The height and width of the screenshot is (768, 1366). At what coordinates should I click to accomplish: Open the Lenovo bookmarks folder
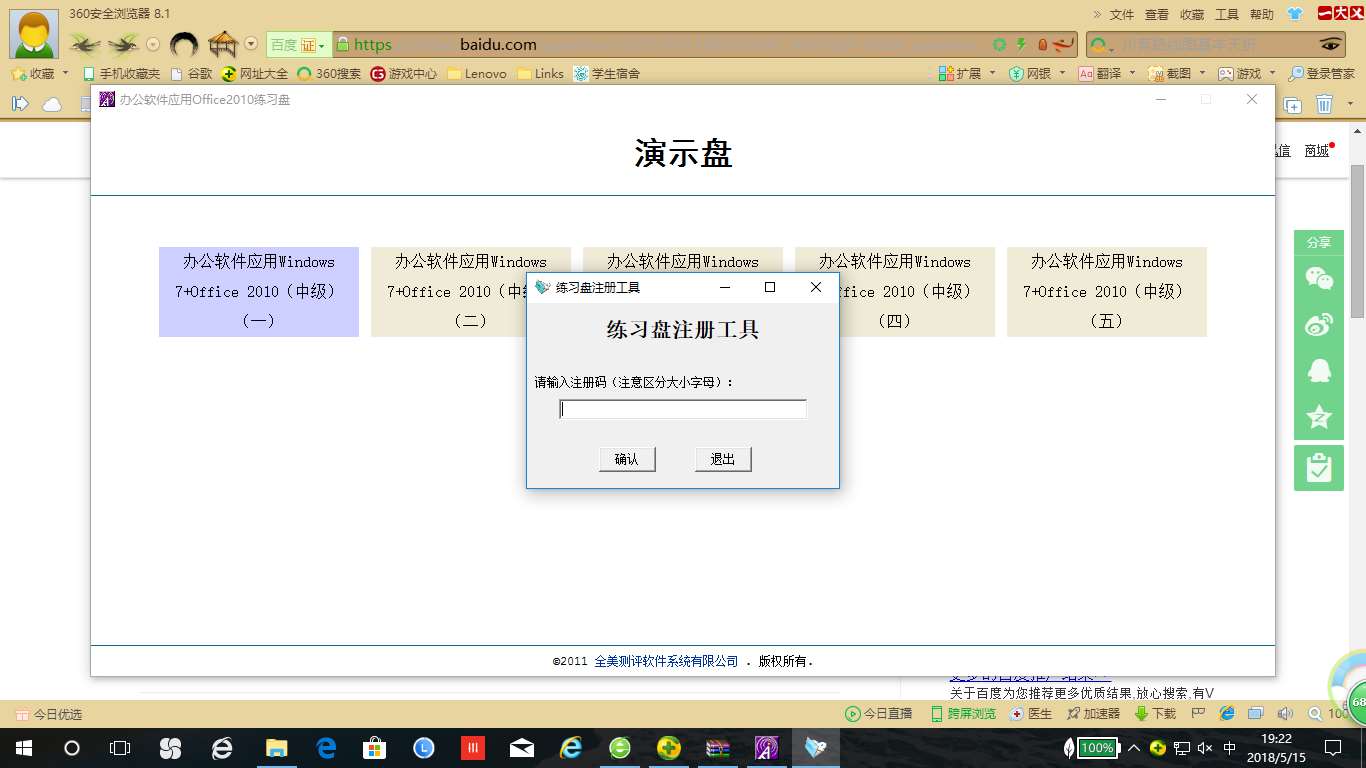[477, 73]
